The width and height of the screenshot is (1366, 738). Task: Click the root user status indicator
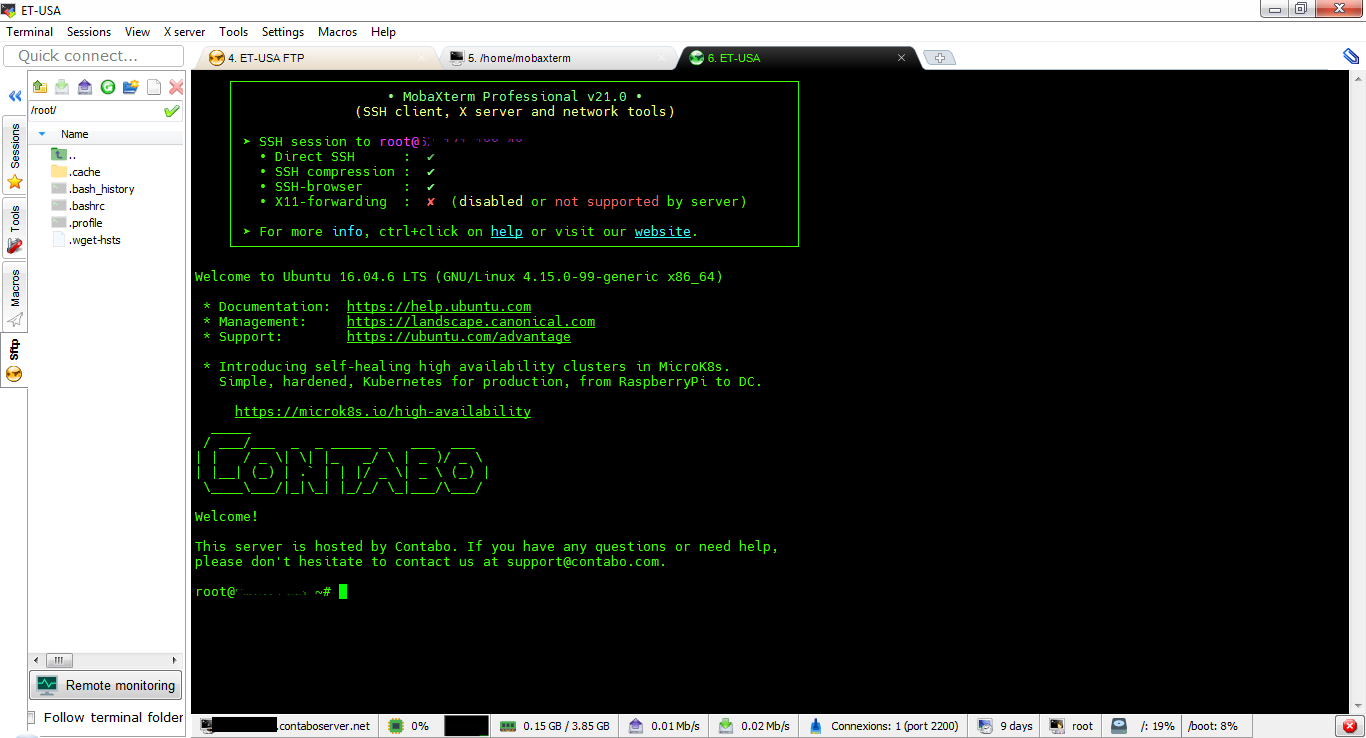click(1072, 726)
